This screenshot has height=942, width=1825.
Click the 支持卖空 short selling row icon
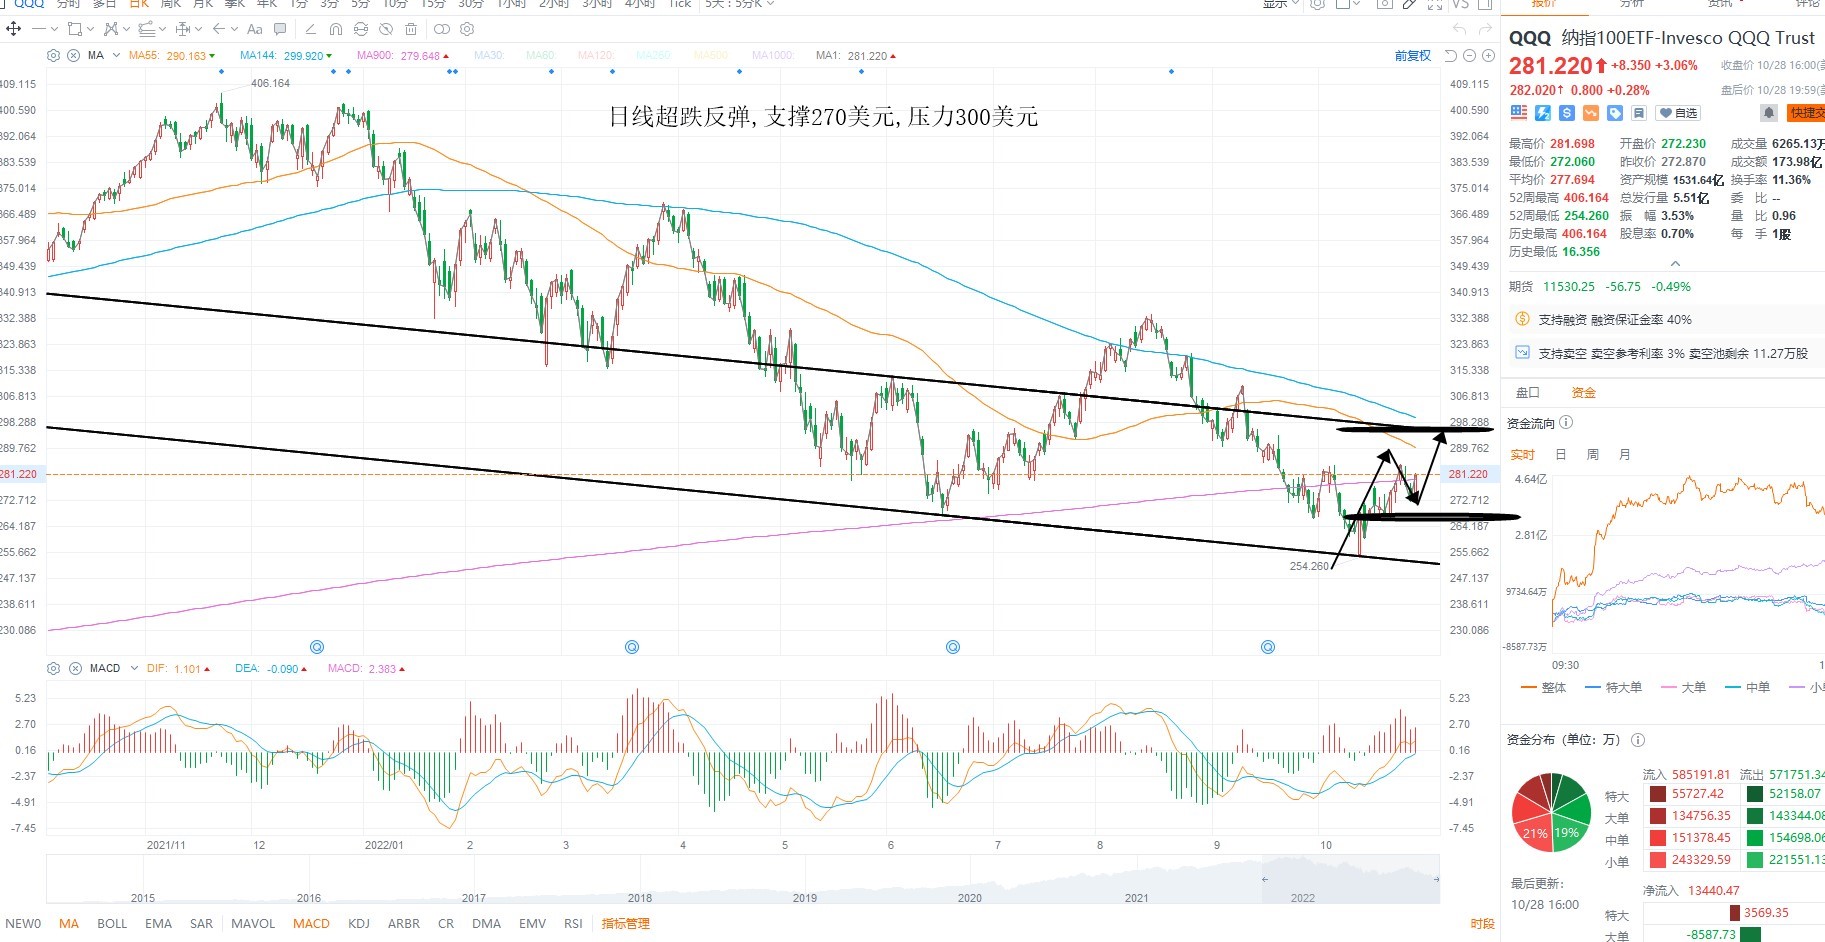pos(1523,353)
